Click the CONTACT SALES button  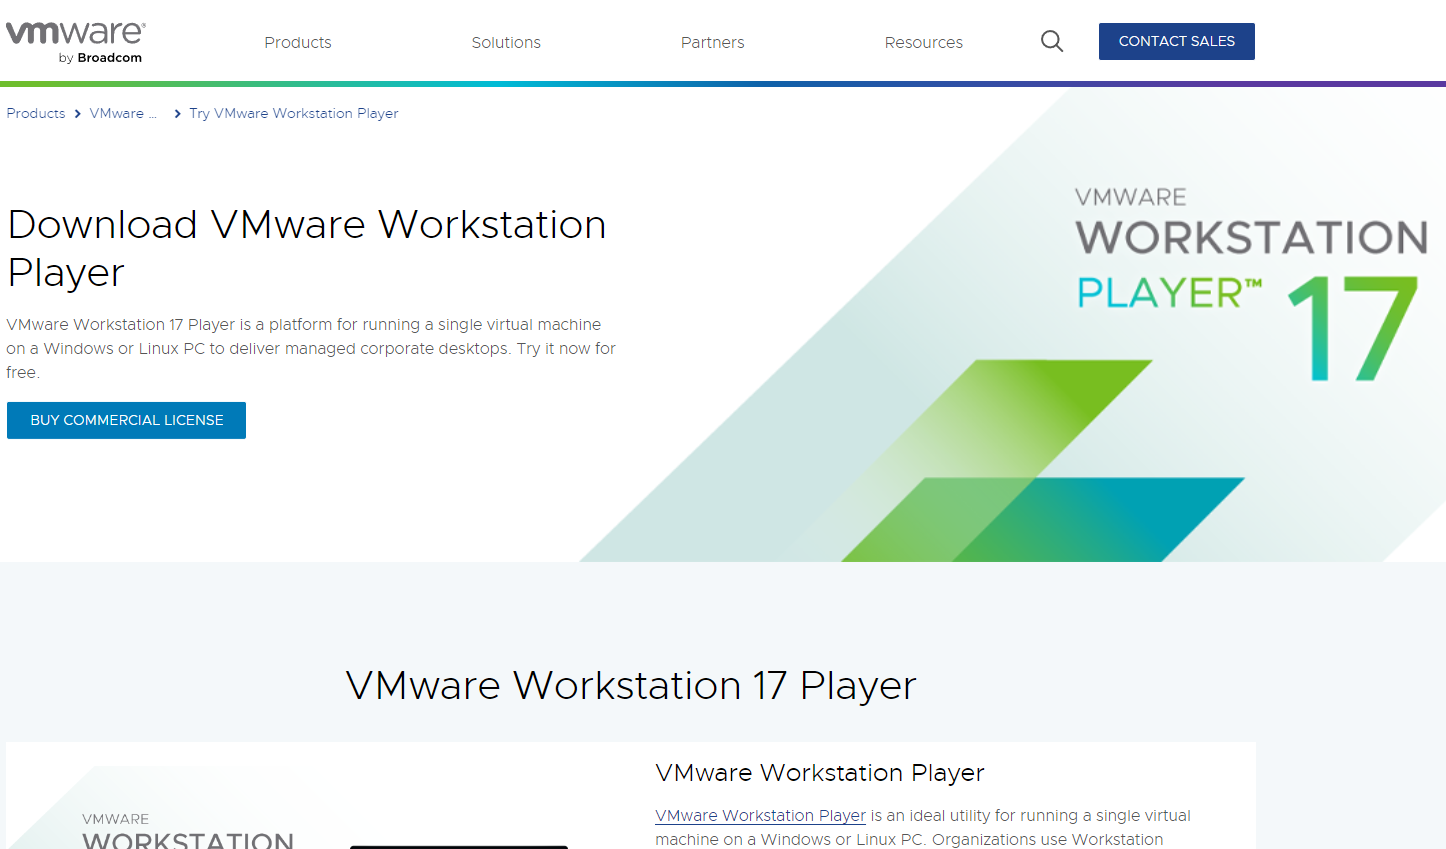click(x=1177, y=41)
